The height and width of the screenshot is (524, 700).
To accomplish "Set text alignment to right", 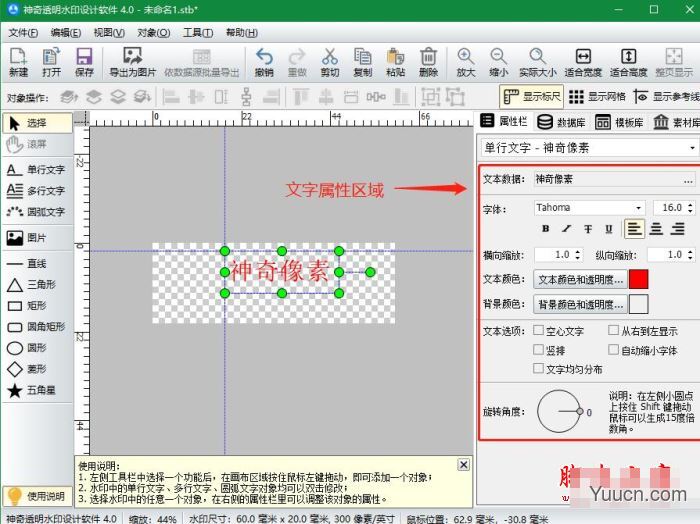I will click(677, 229).
